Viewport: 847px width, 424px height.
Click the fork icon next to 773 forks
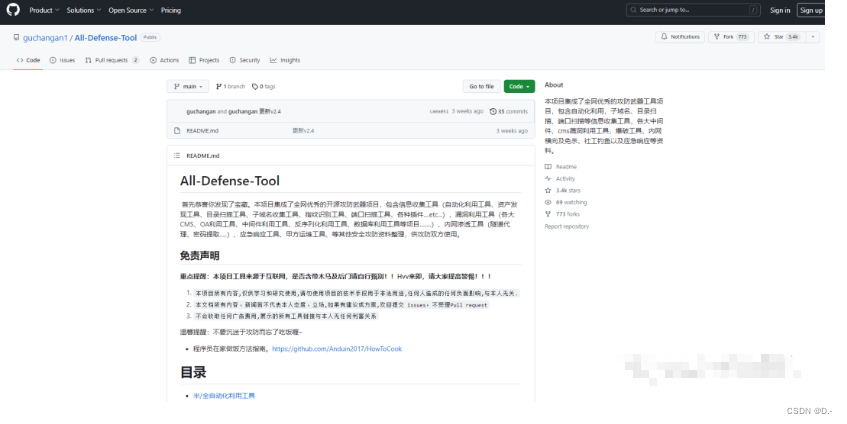(x=548, y=214)
